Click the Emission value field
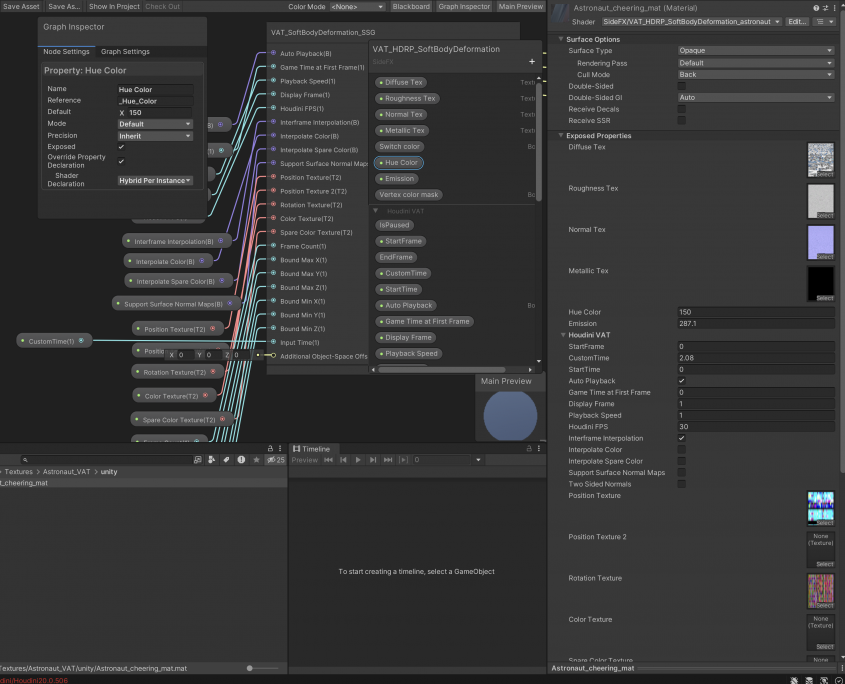Viewport: 845px width, 684px height. (756, 324)
